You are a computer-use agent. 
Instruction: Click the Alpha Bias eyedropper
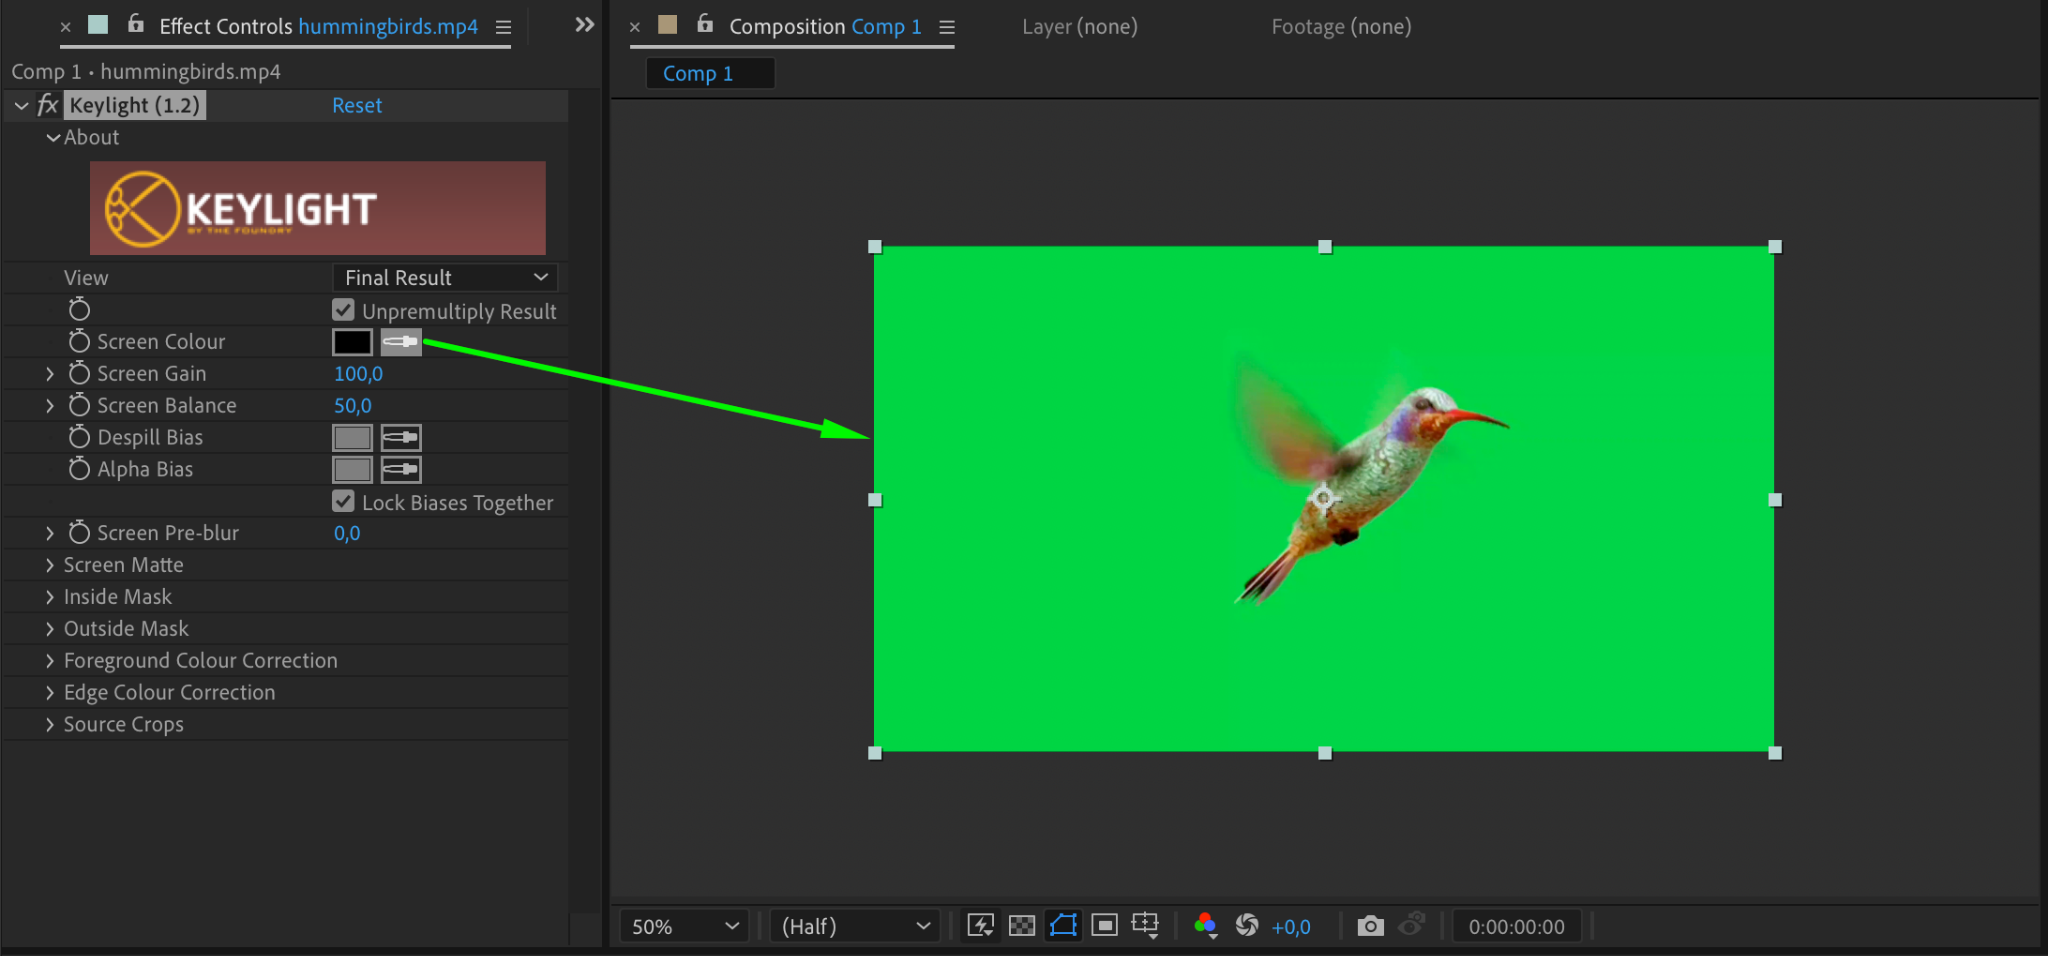pyautogui.click(x=401, y=470)
